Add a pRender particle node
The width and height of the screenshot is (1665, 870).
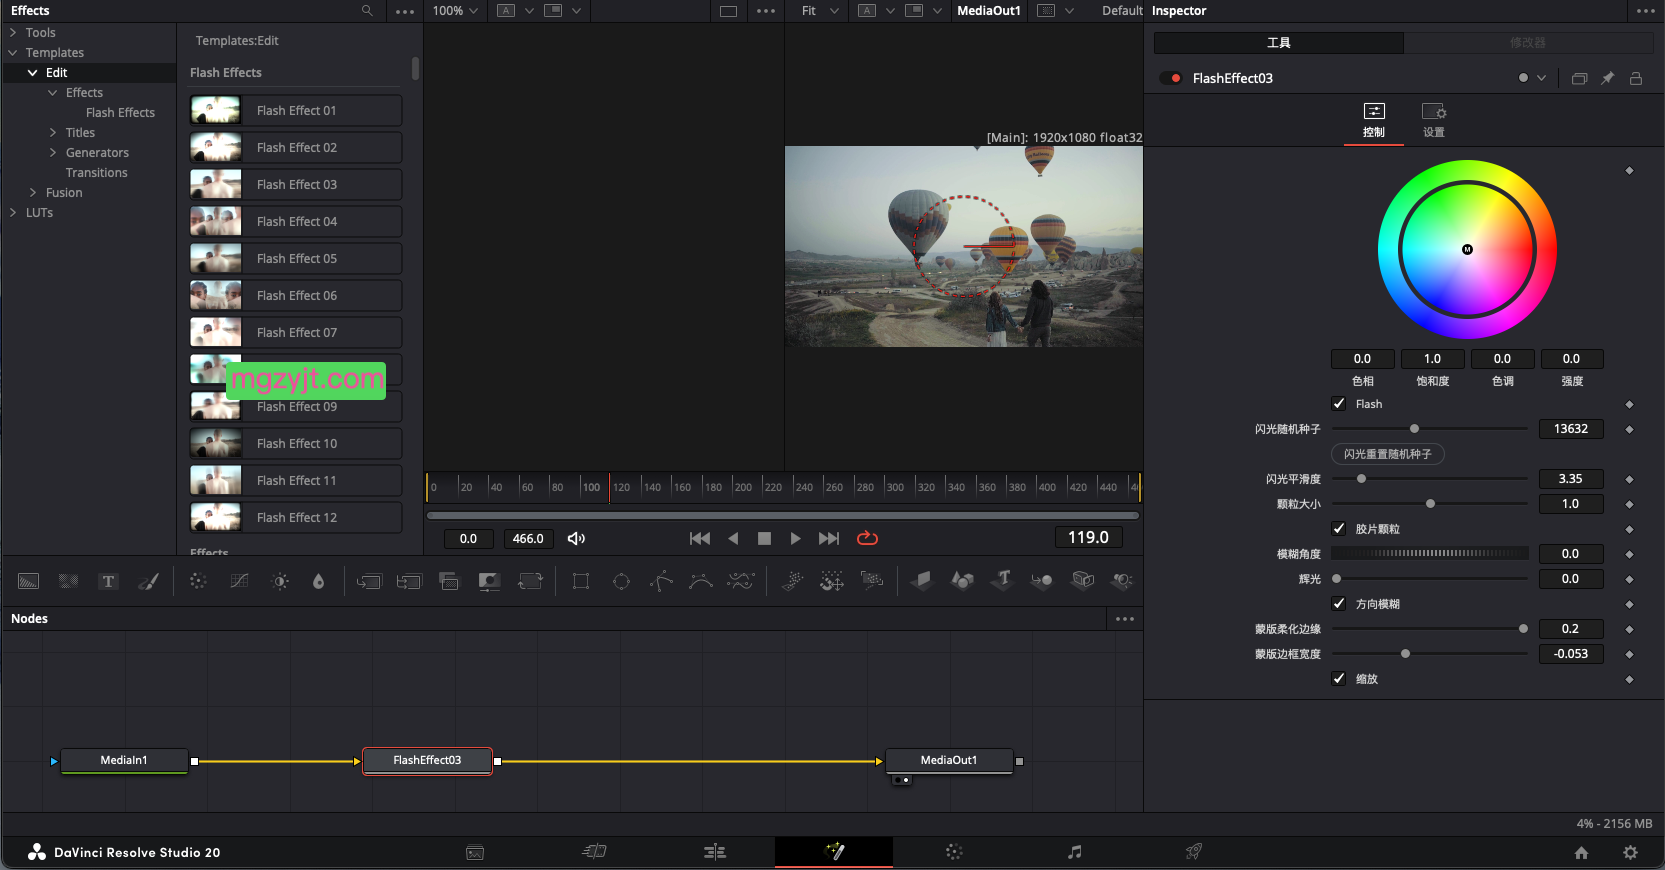pos(872,581)
